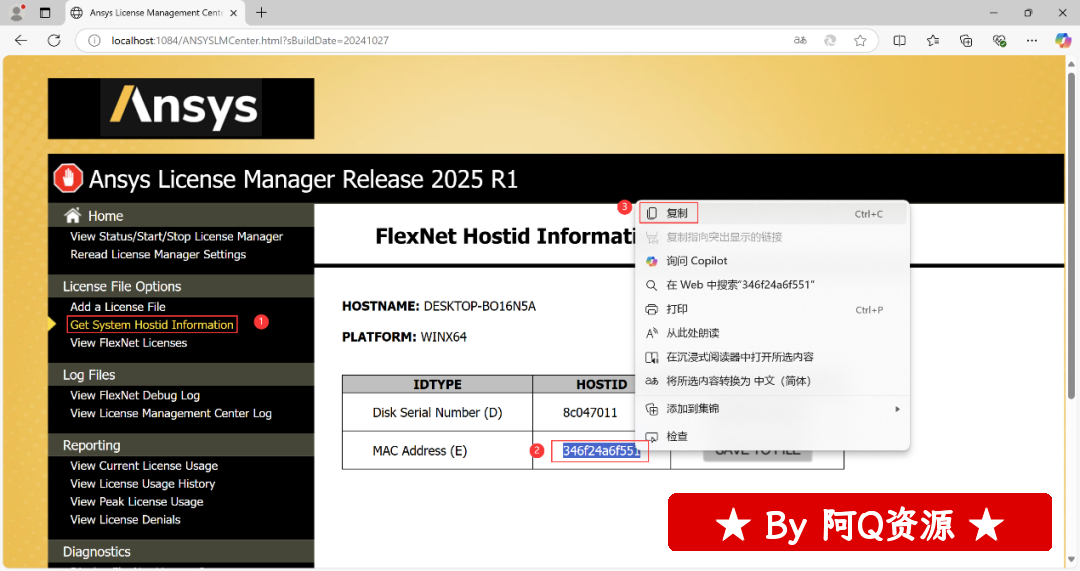Open the tab actions menu icon
This screenshot has height=571, width=1080.
(x=45, y=12)
